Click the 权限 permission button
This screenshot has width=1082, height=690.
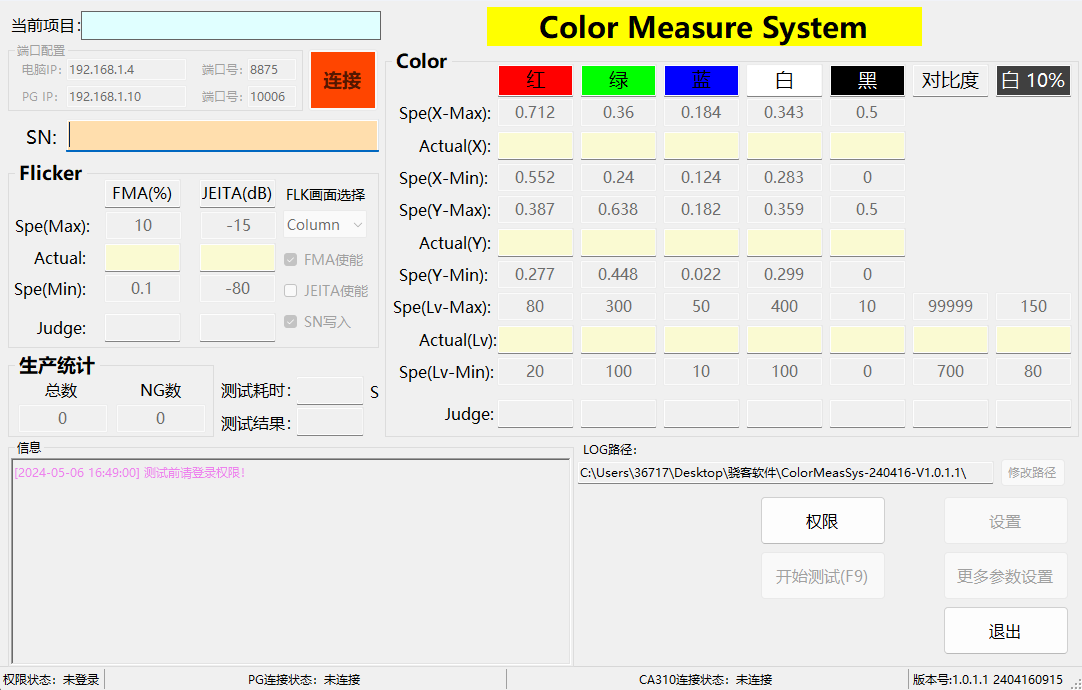[822, 521]
